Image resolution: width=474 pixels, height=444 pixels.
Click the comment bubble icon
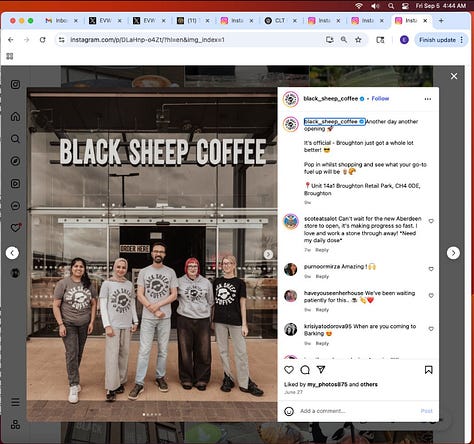point(305,370)
